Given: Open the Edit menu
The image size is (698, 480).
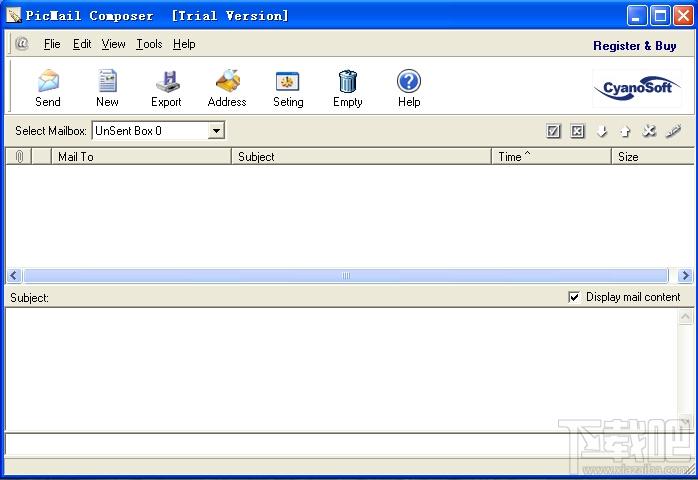Looking at the screenshot, I should point(82,44).
